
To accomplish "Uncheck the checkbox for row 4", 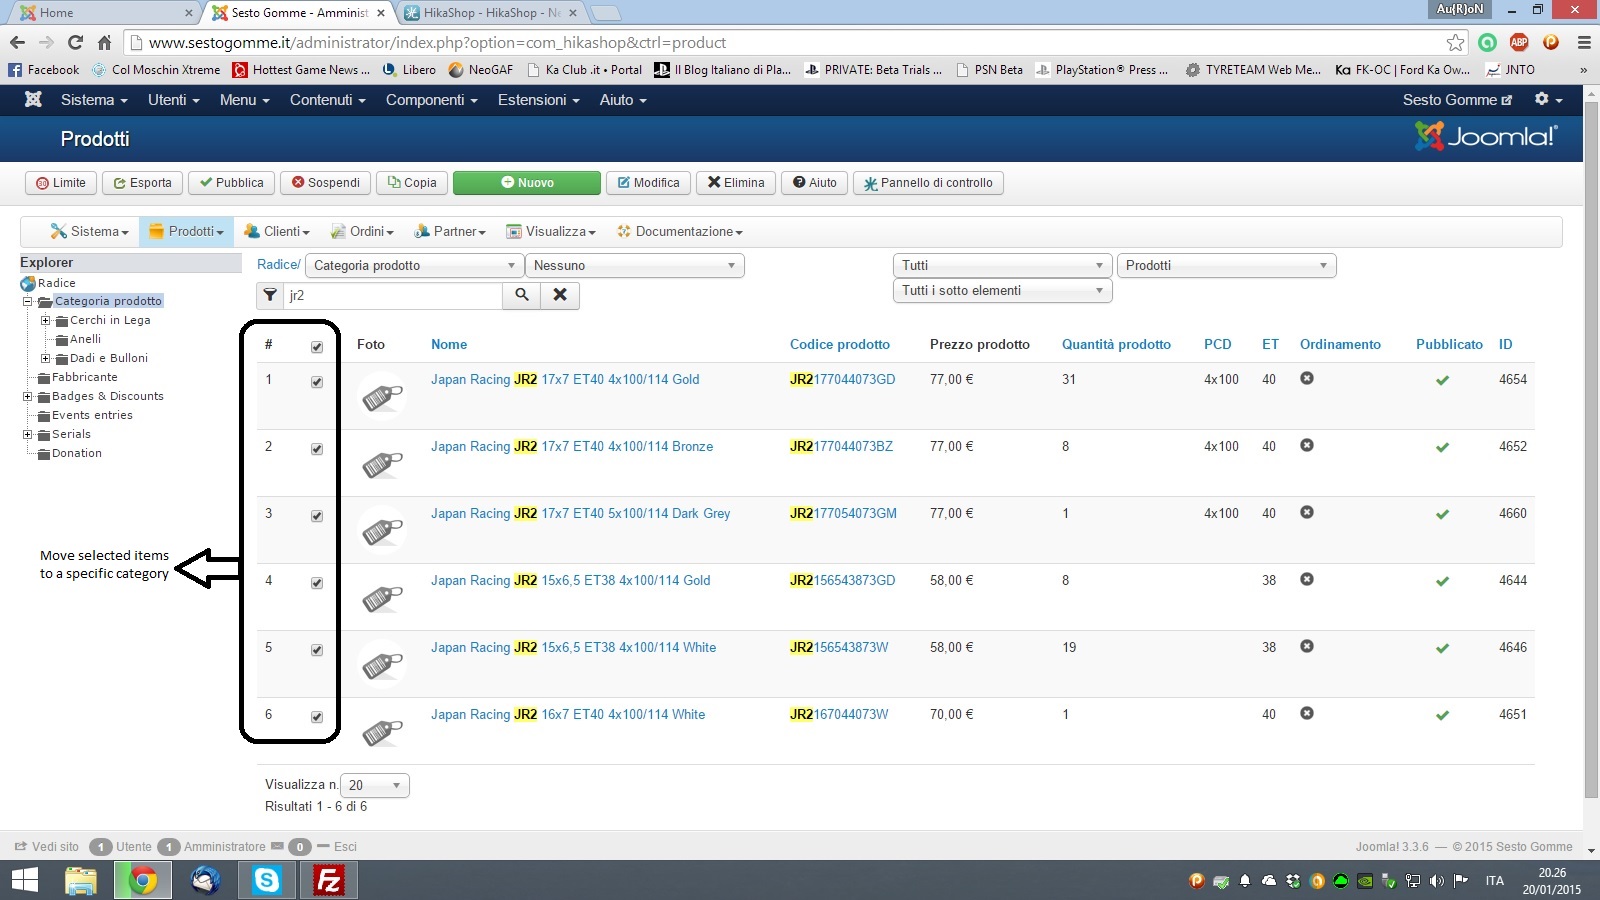I will [x=317, y=583].
